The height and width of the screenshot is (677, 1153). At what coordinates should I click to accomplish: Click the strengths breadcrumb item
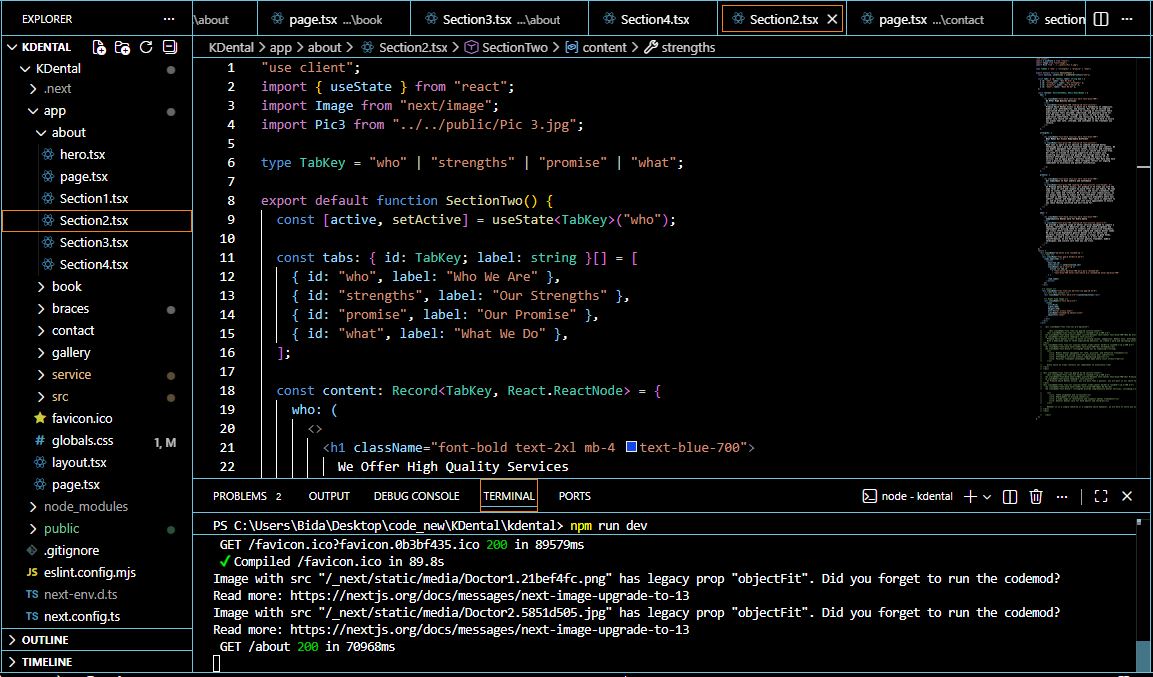tap(680, 48)
